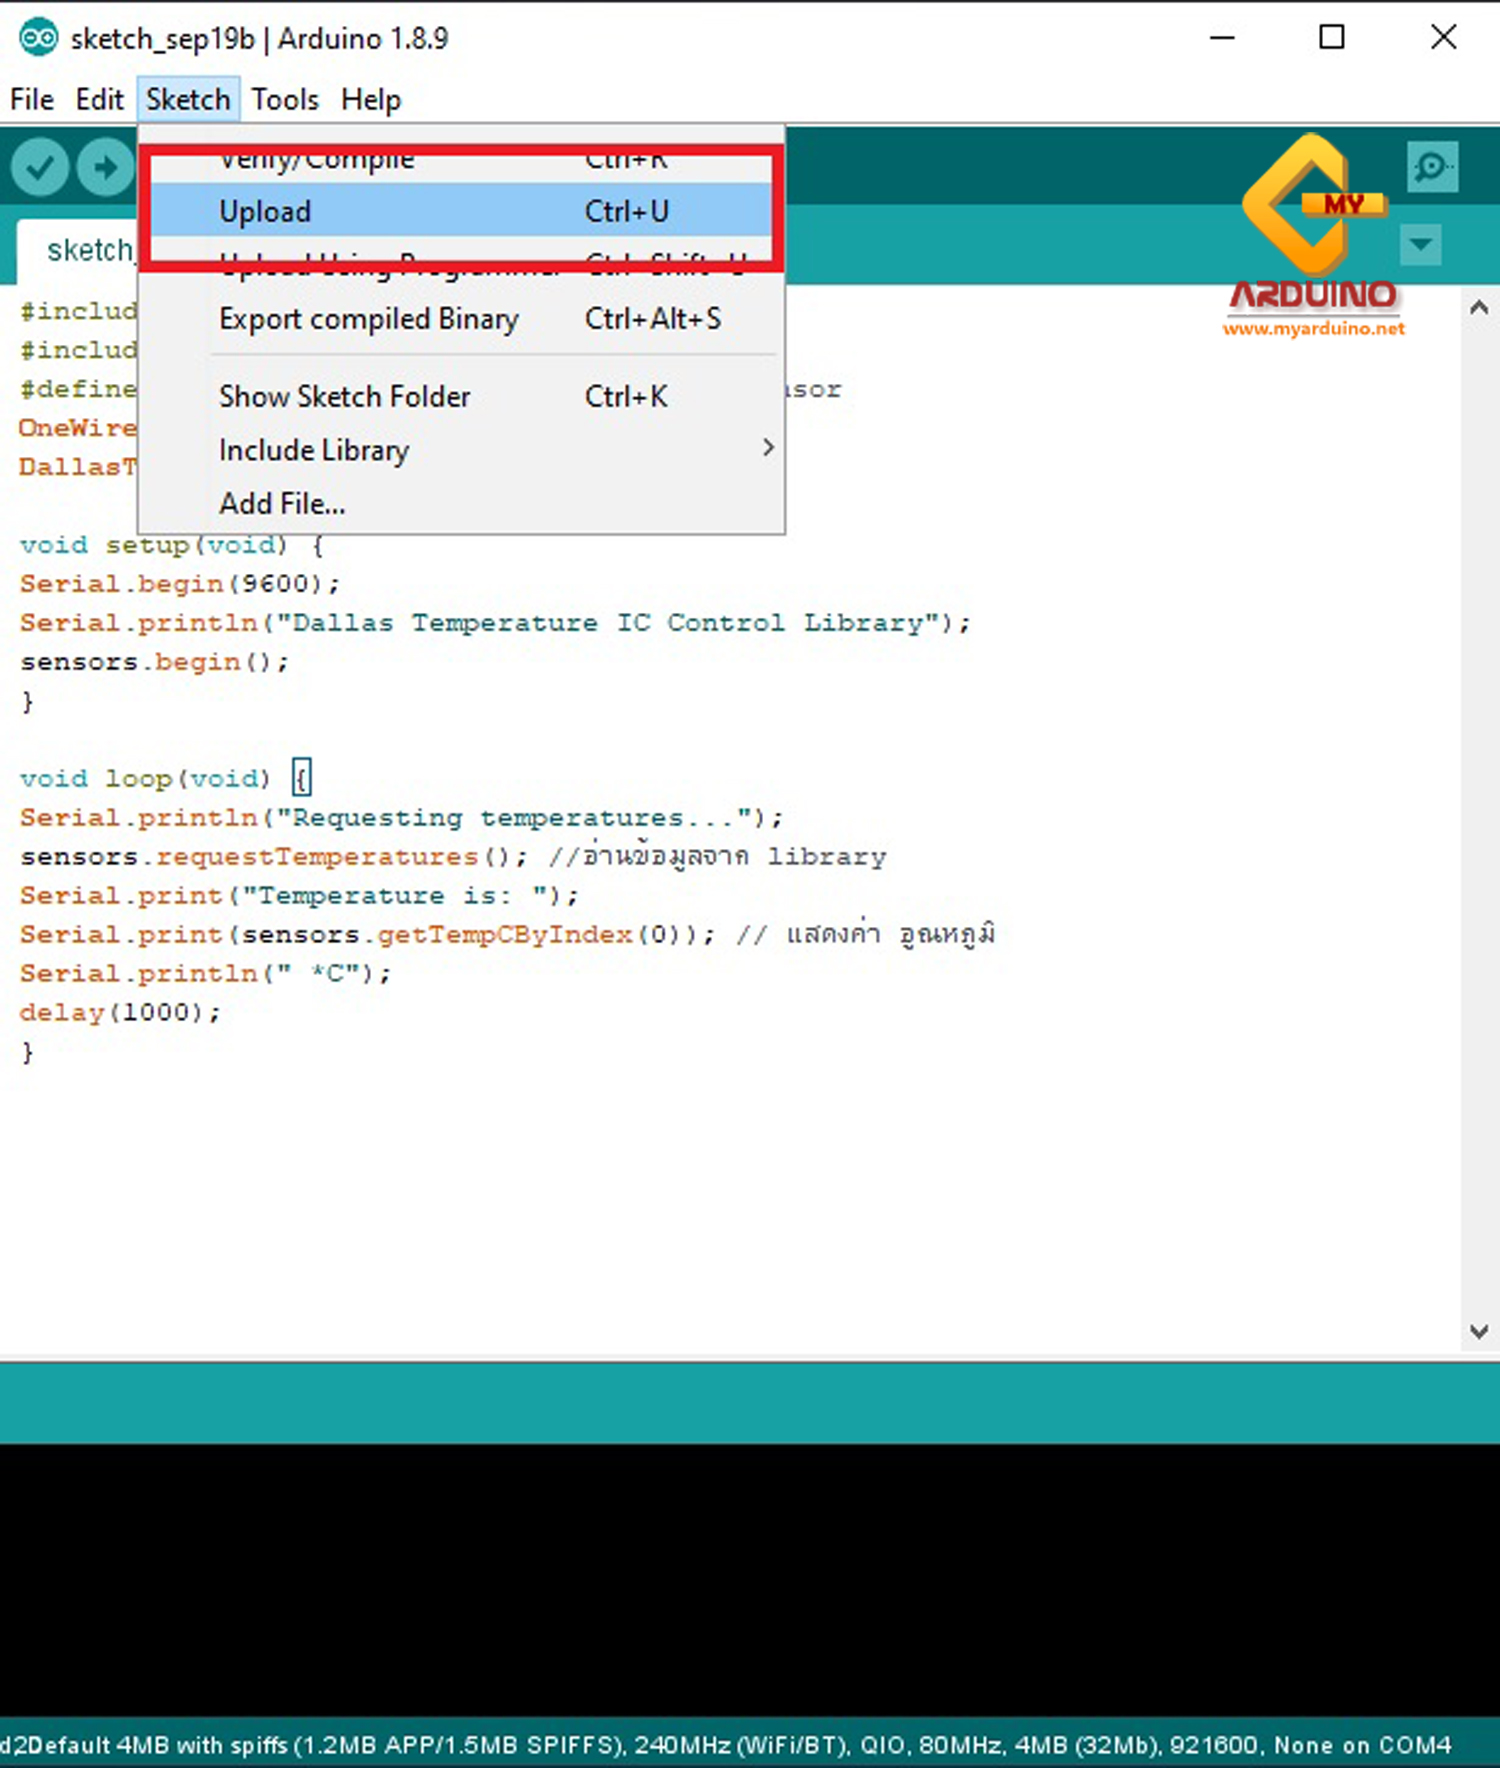The height and width of the screenshot is (1768, 1500).
Task: Click the Verify checkmark toolbar button
Action: click(40, 167)
